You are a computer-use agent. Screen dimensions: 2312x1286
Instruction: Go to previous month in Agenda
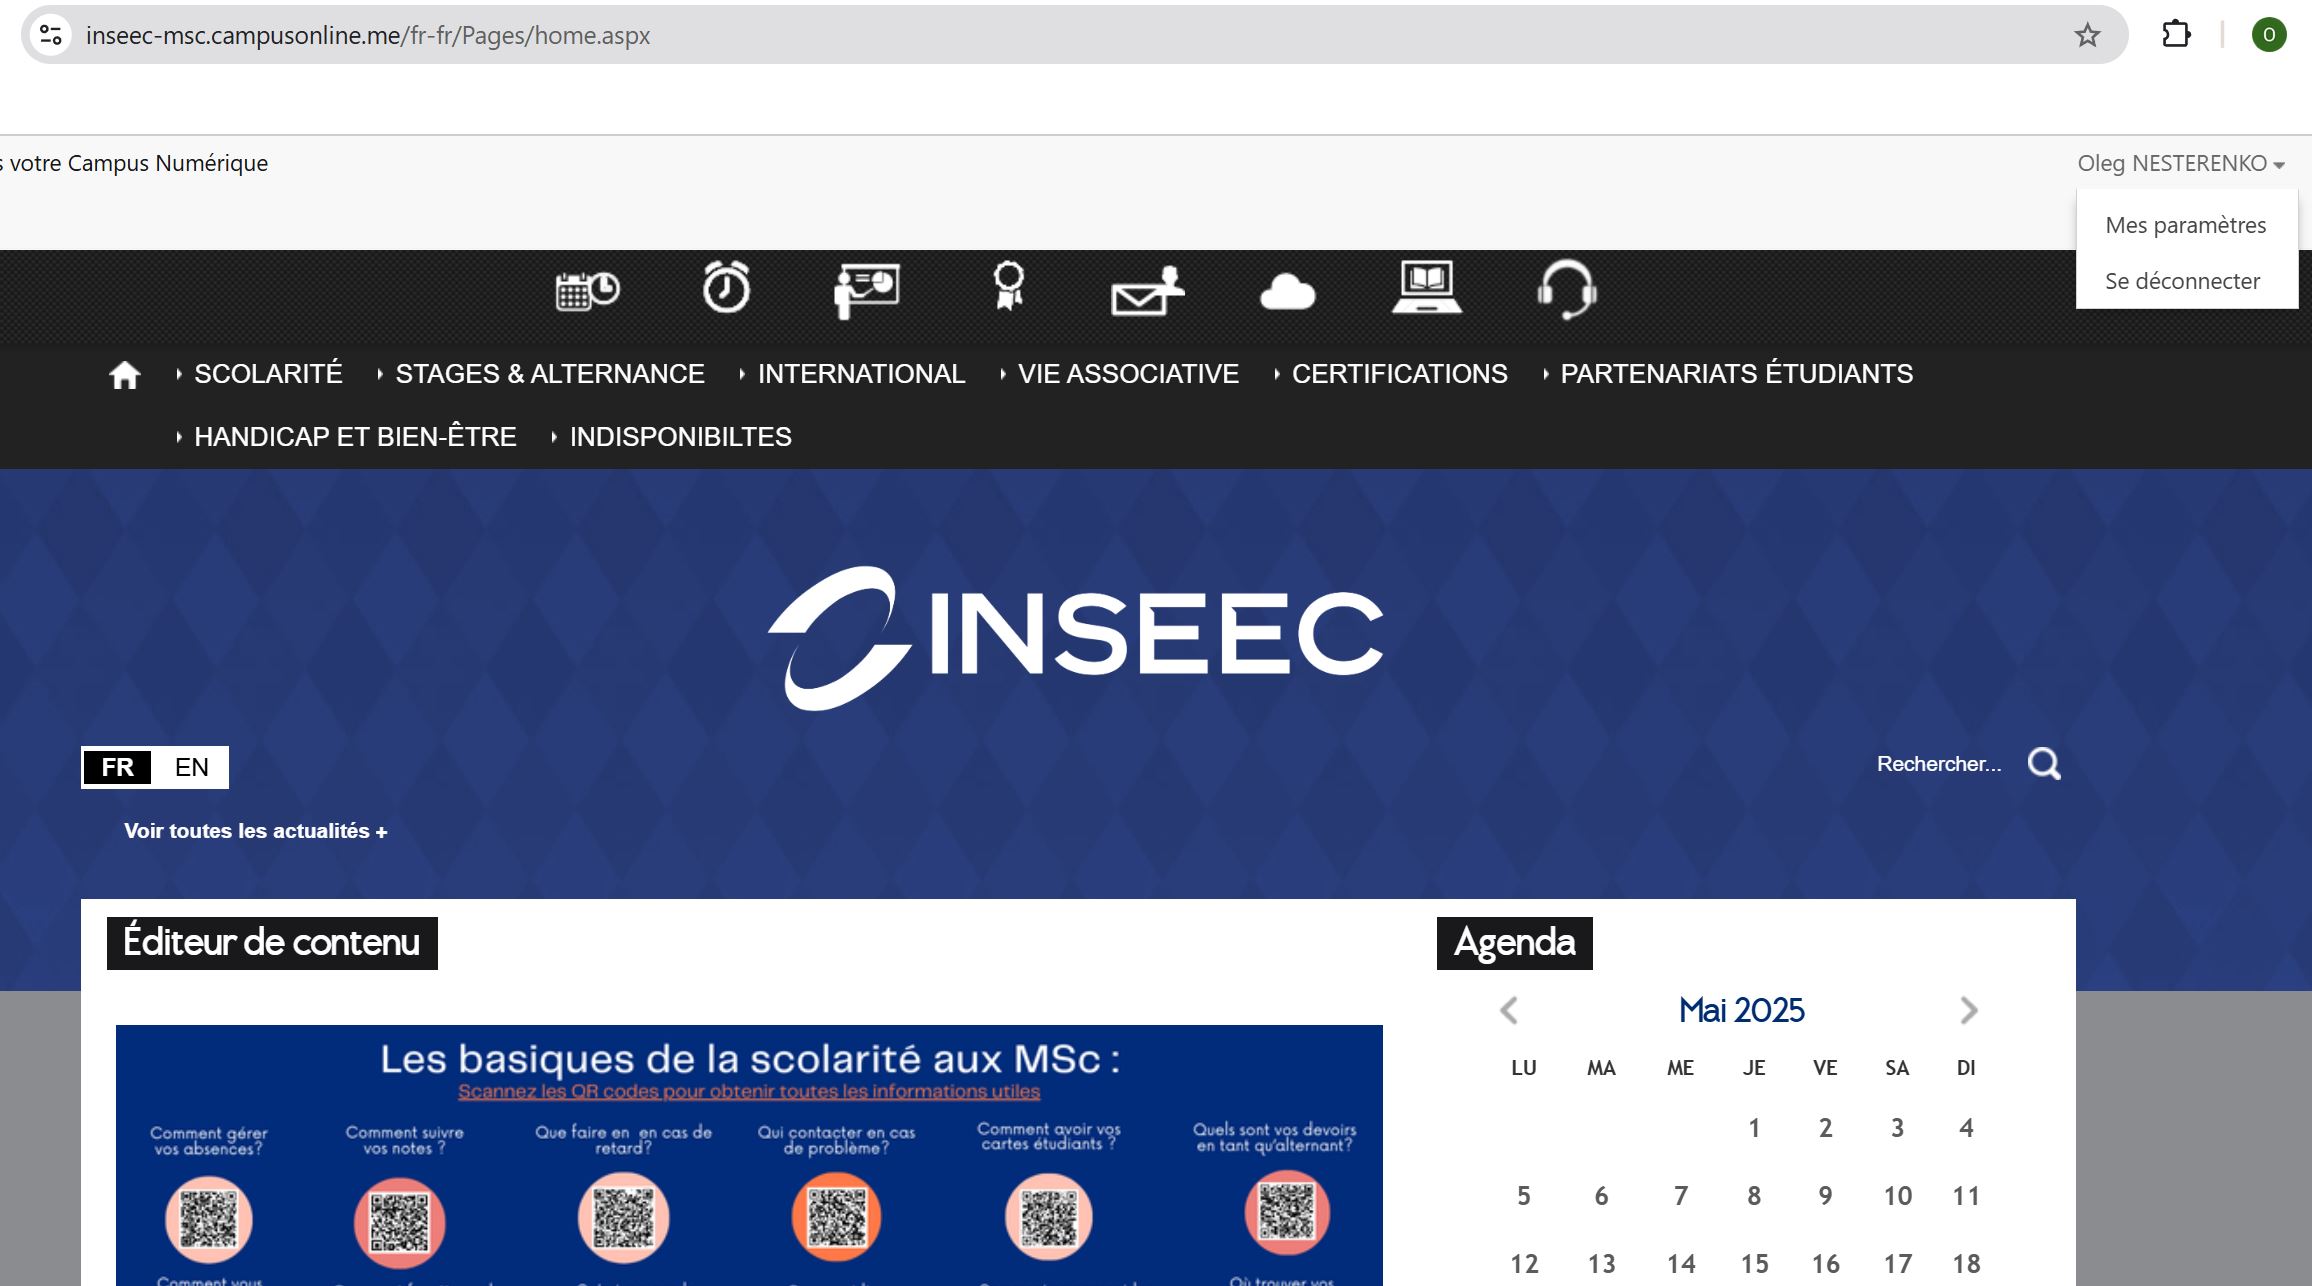(x=1509, y=1011)
